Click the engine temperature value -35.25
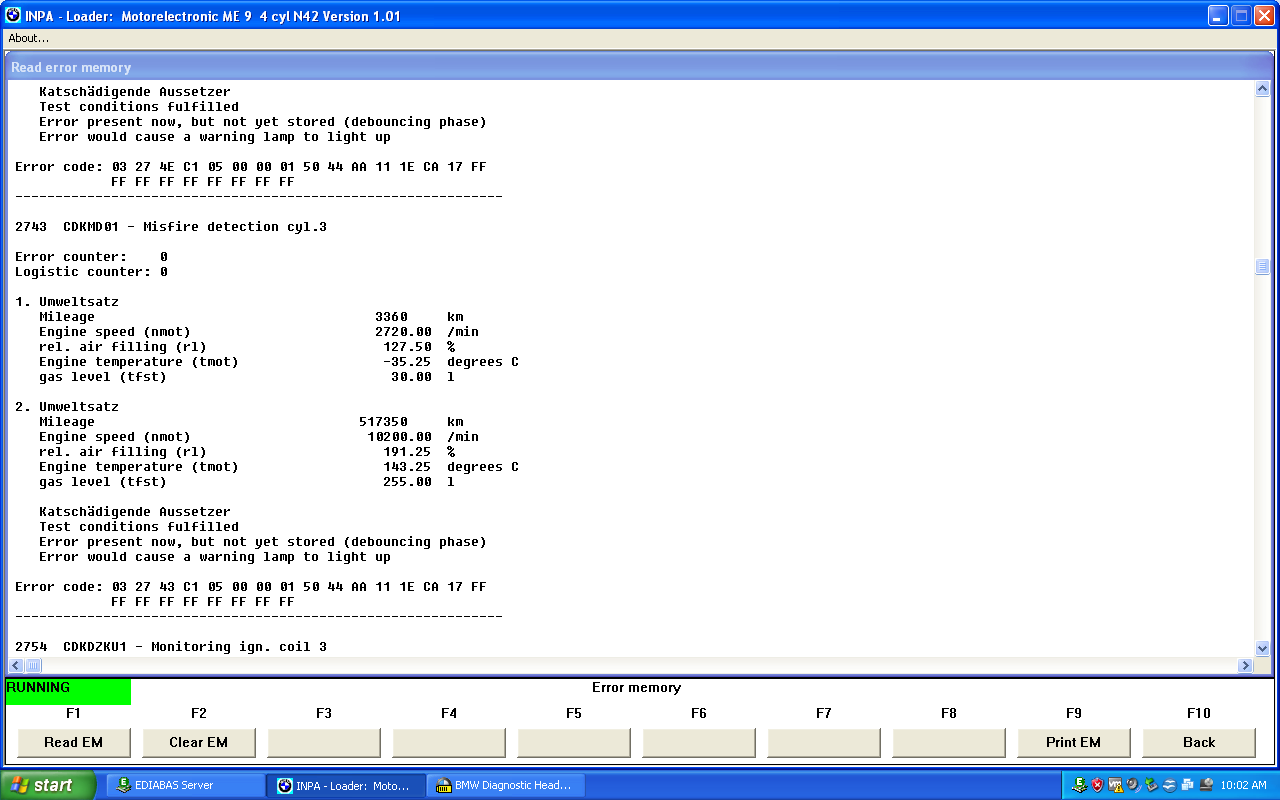1280x800 pixels. click(x=407, y=362)
